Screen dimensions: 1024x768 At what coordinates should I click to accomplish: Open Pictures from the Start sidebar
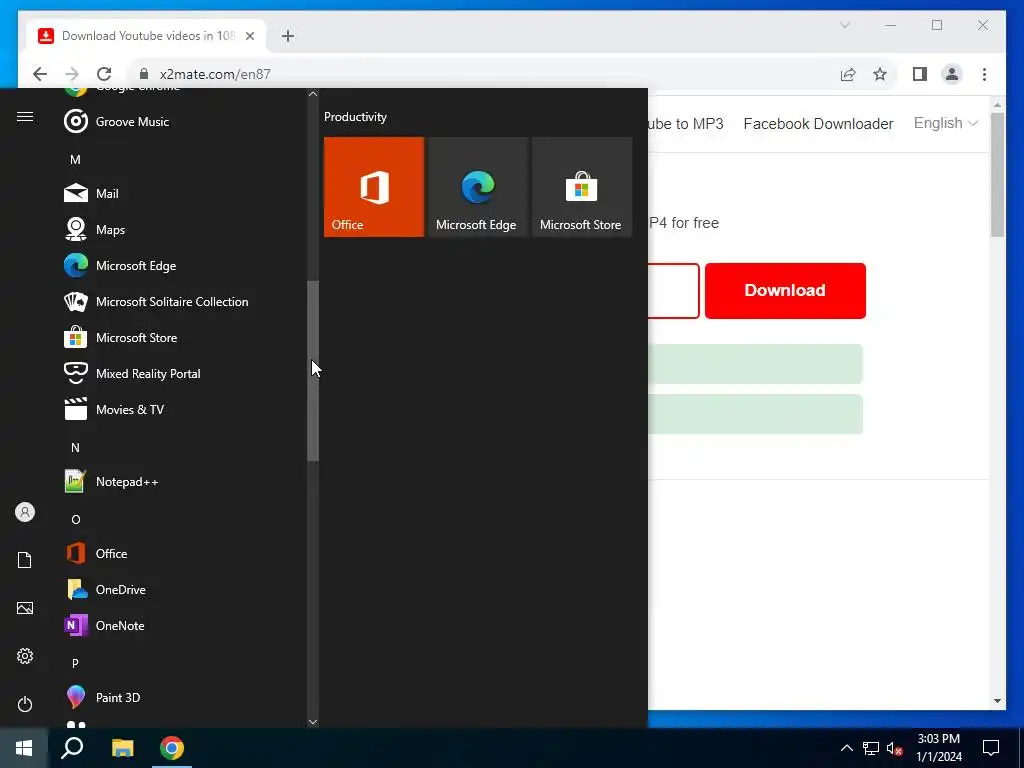point(25,608)
